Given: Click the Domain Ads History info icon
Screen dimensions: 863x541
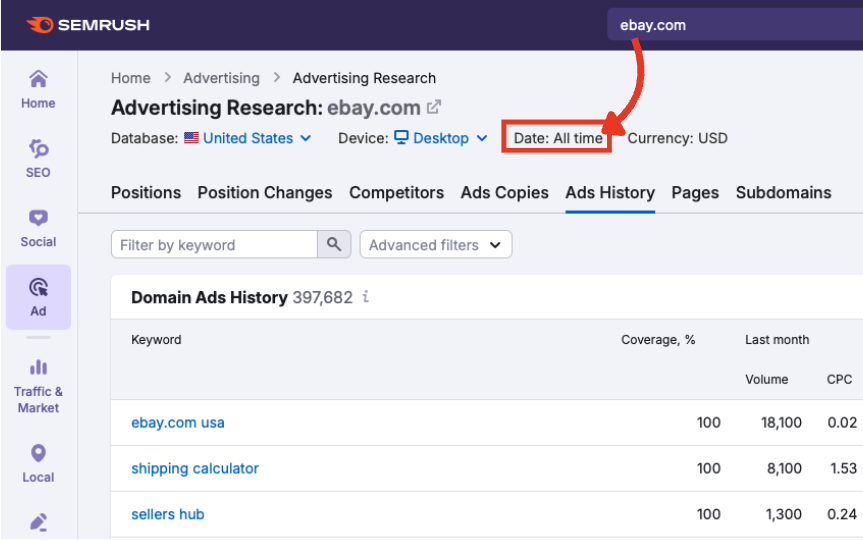Looking at the screenshot, I should pos(366,297).
